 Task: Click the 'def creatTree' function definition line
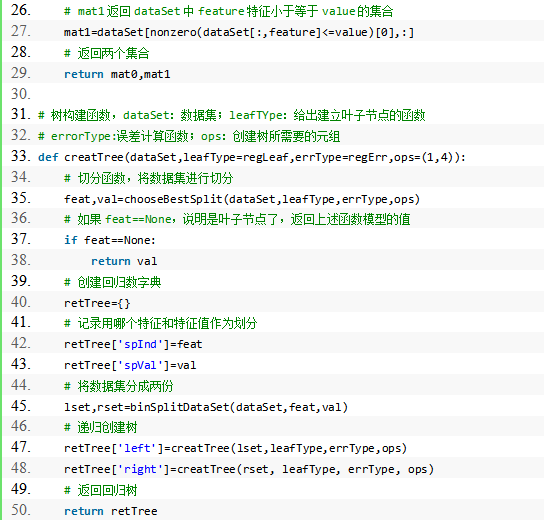pos(252,157)
